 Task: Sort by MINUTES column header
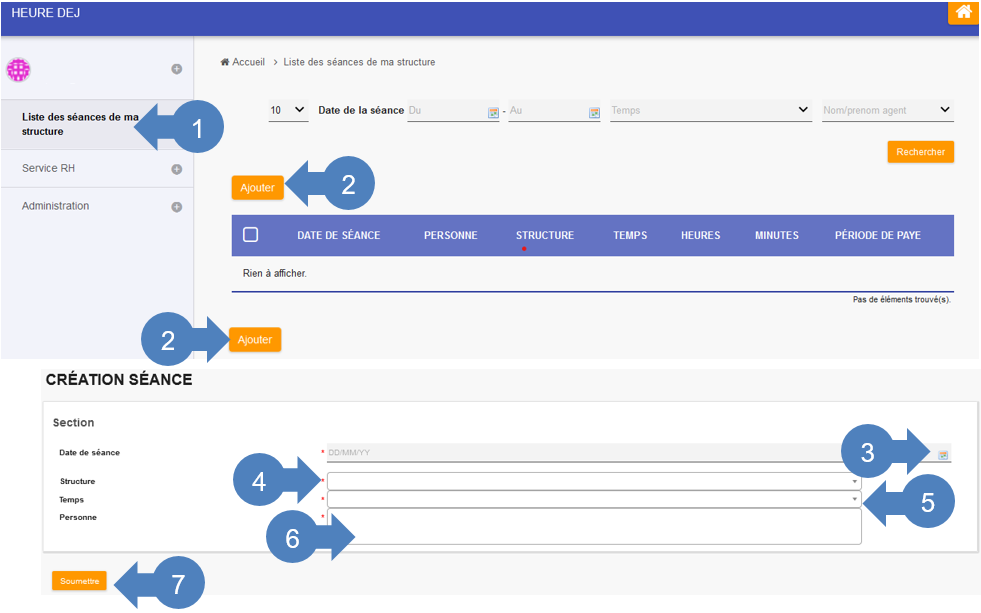tap(776, 235)
